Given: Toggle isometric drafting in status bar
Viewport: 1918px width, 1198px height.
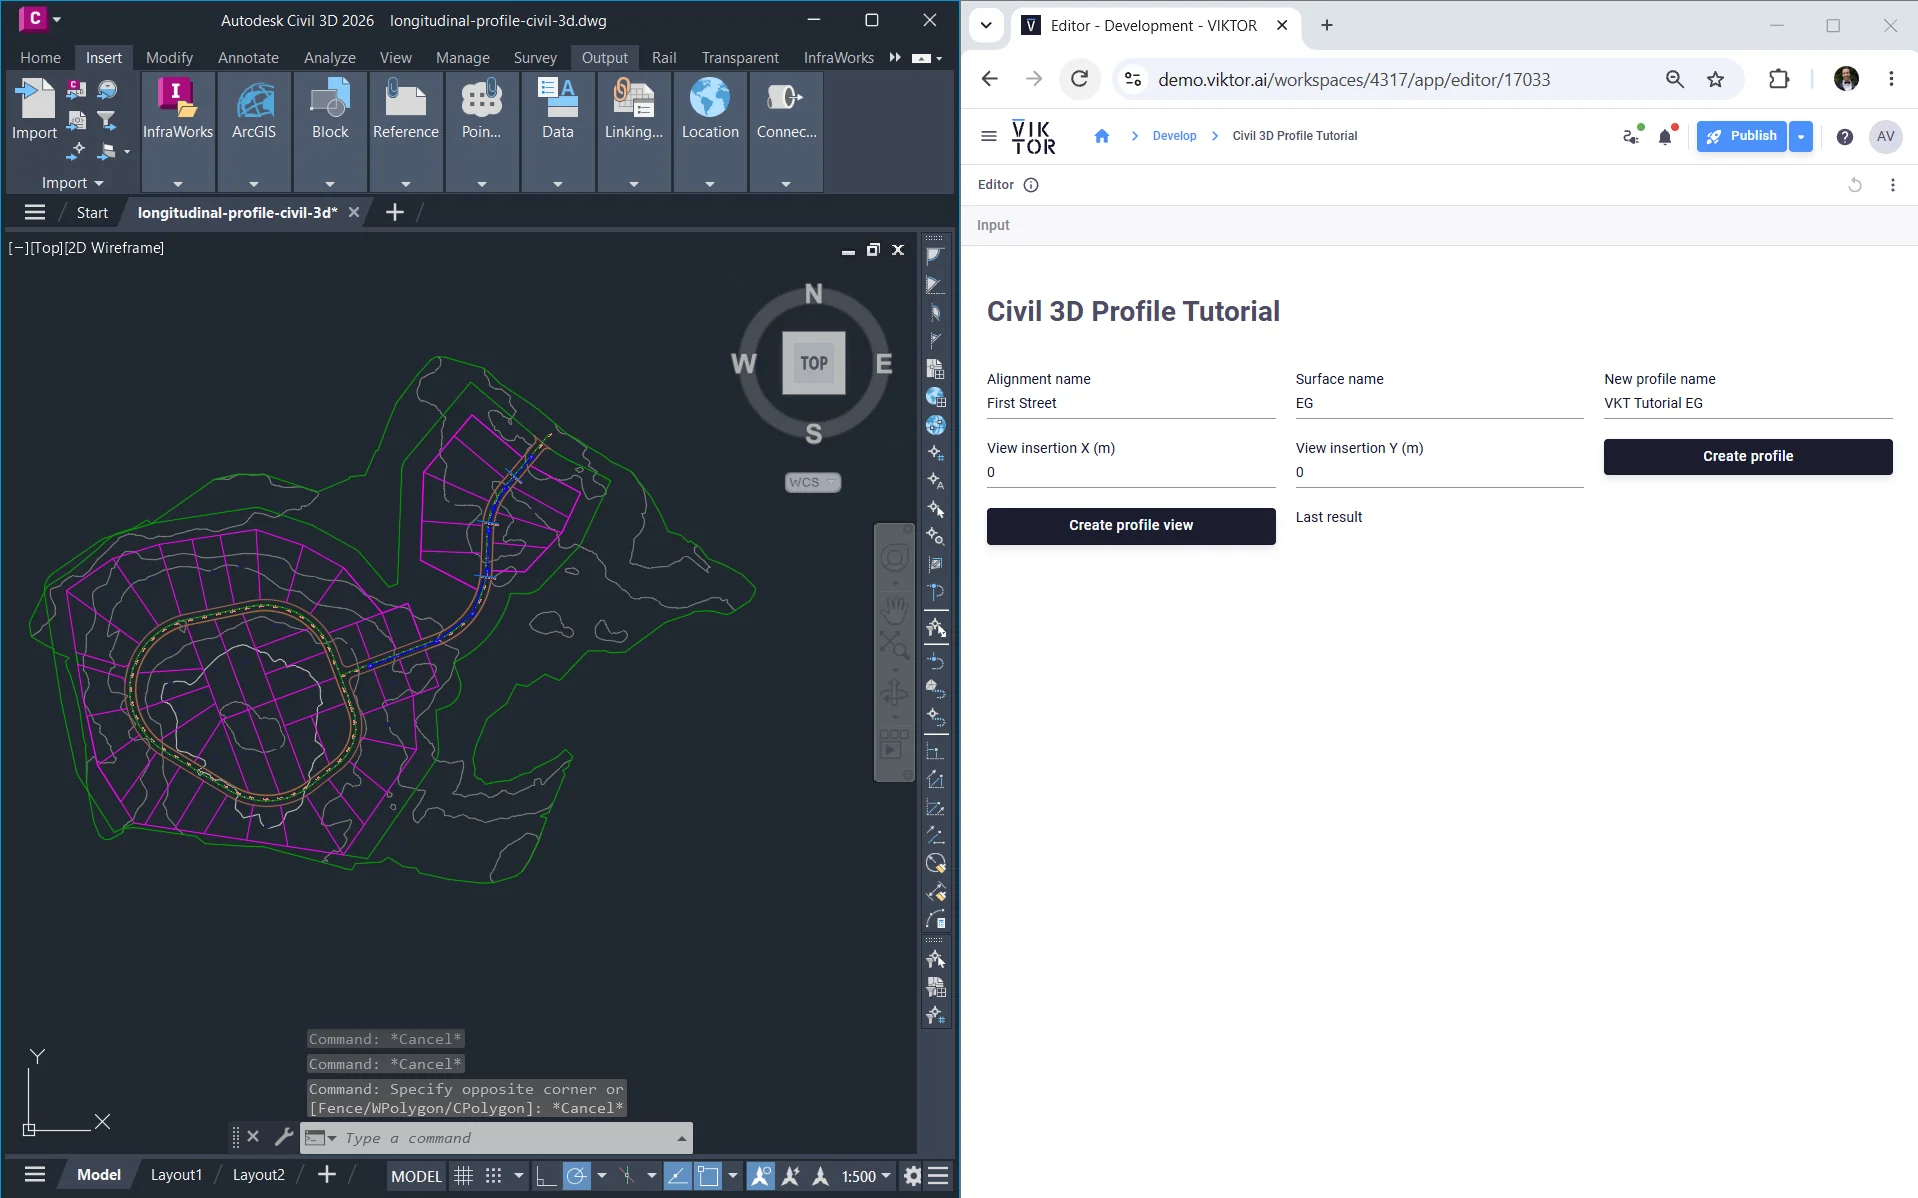Looking at the screenshot, I should 627,1175.
